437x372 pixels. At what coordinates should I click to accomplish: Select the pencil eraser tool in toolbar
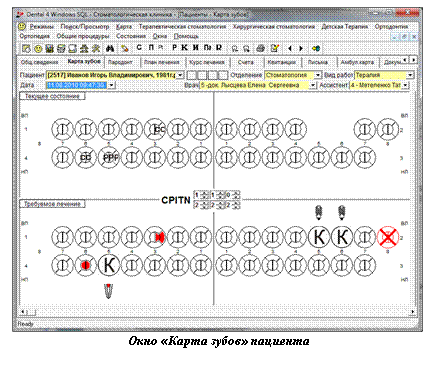tap(125, 49)
